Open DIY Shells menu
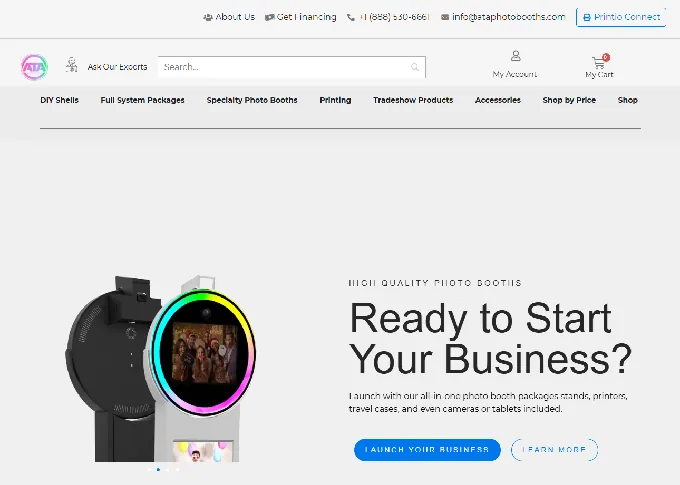Image resolution: width=680 pixels, height=485 pixels. pos(59,100)
